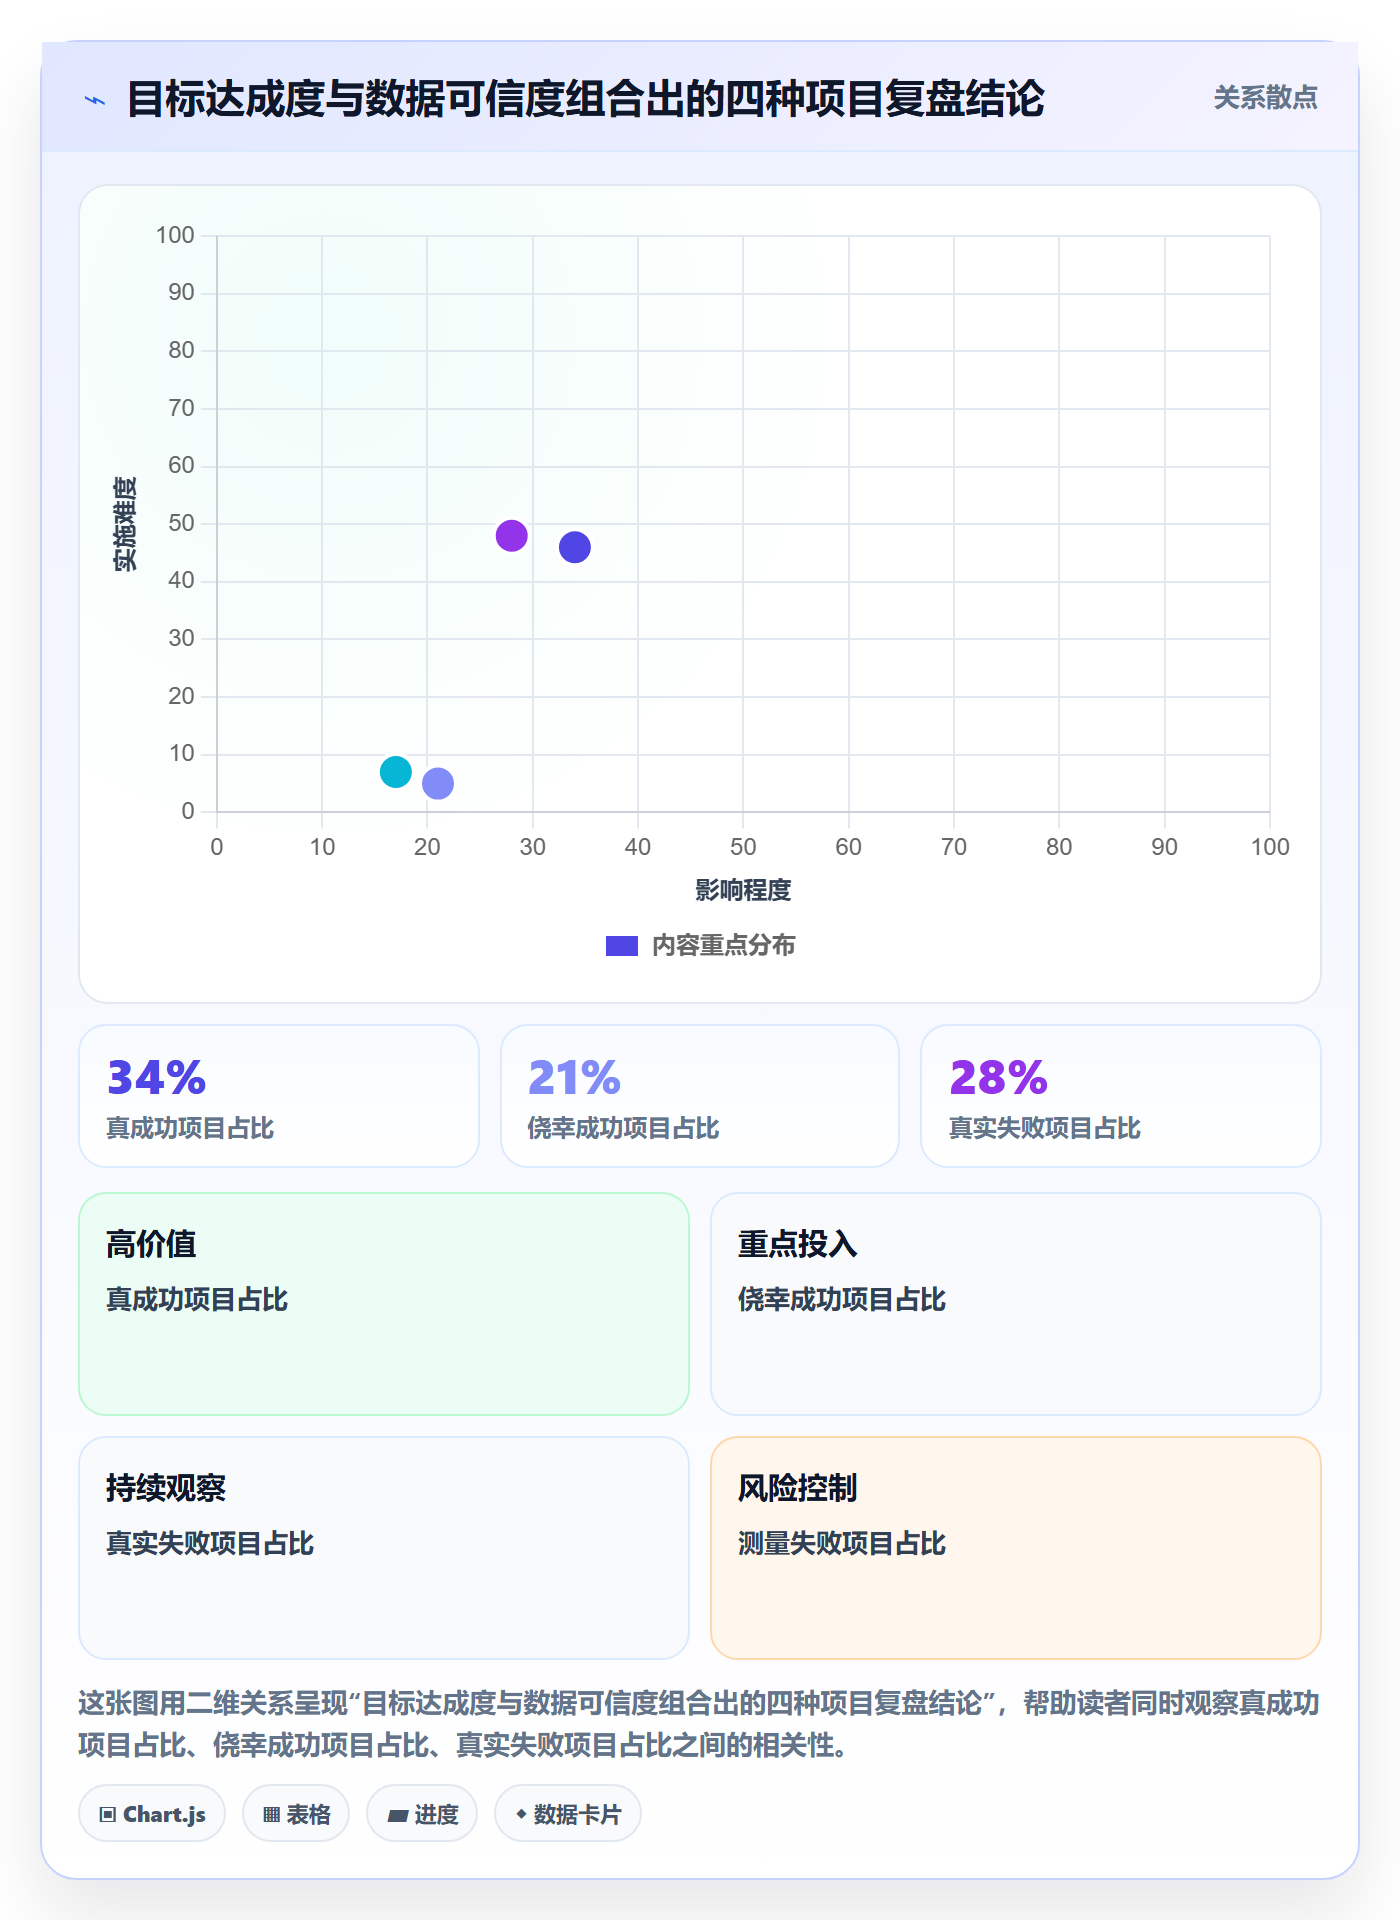Click the 进度 tag chip

pyautogui.click(x=422, y=1813)
